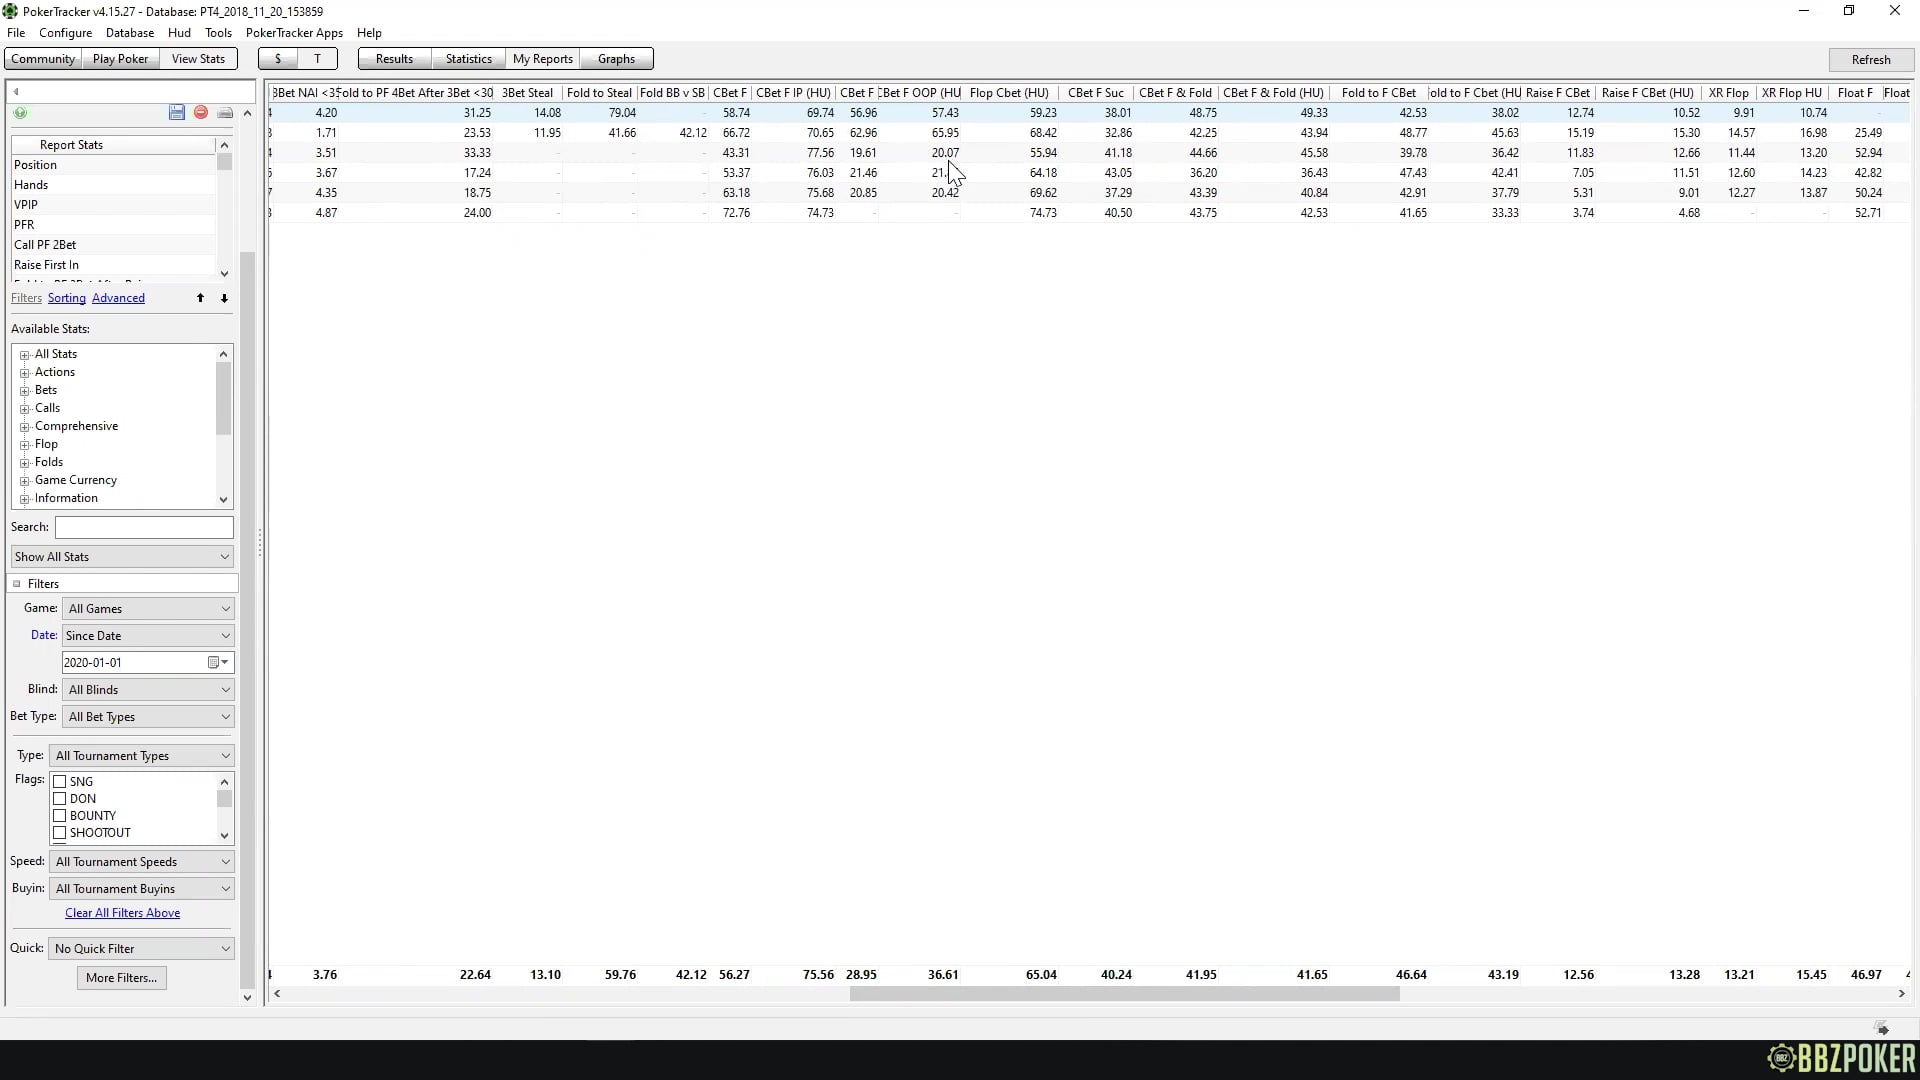This screenshot has height=1080, width=1920.
Task: Move selected stat down with arrow icon
Action: click(224, 297)
